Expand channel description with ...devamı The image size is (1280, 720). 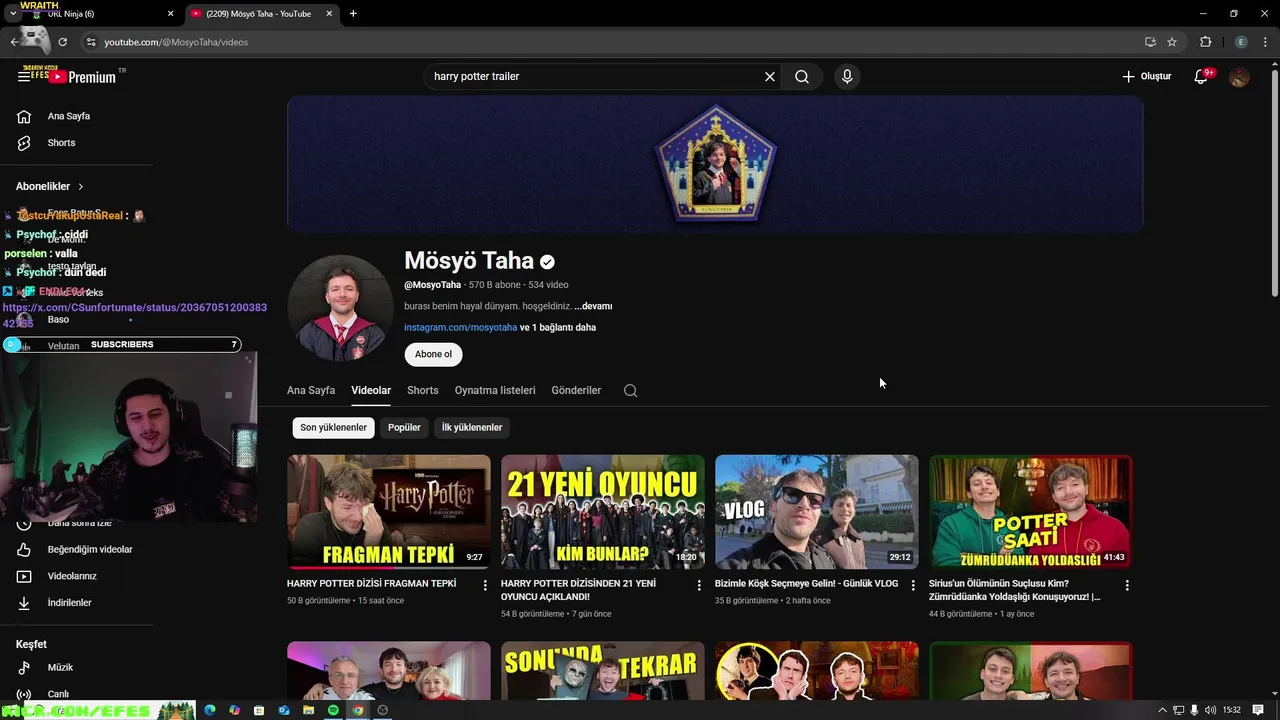click(x=593, y=306)
